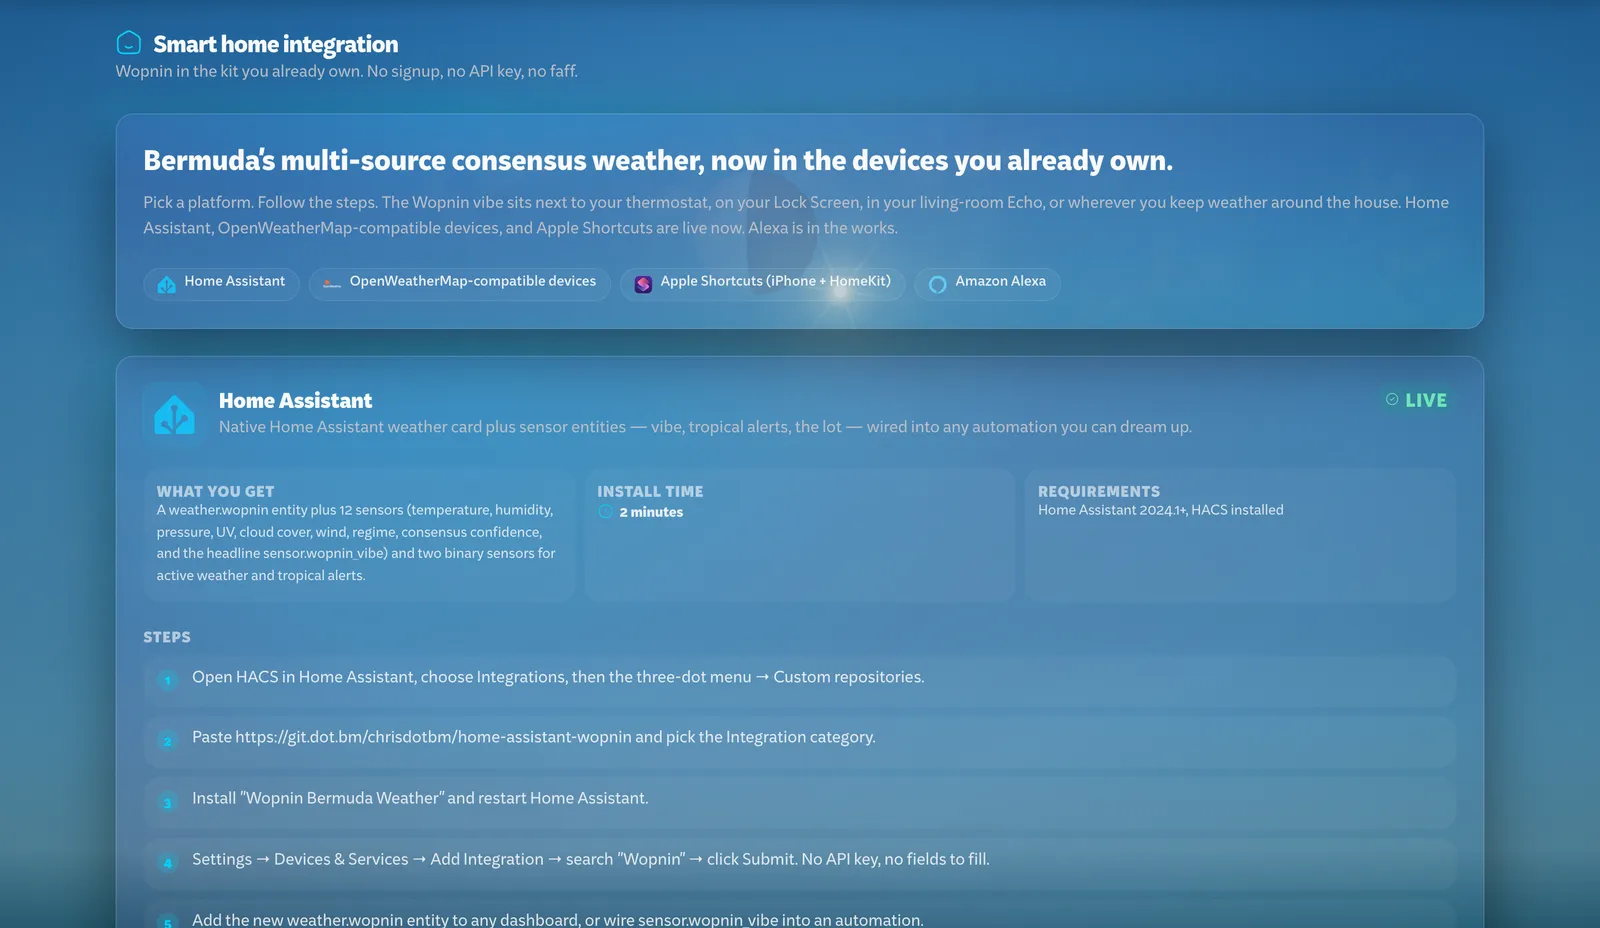
Task: Click step 3 Install Wopnin Bermuda Weather
Action: click(799, 801)
